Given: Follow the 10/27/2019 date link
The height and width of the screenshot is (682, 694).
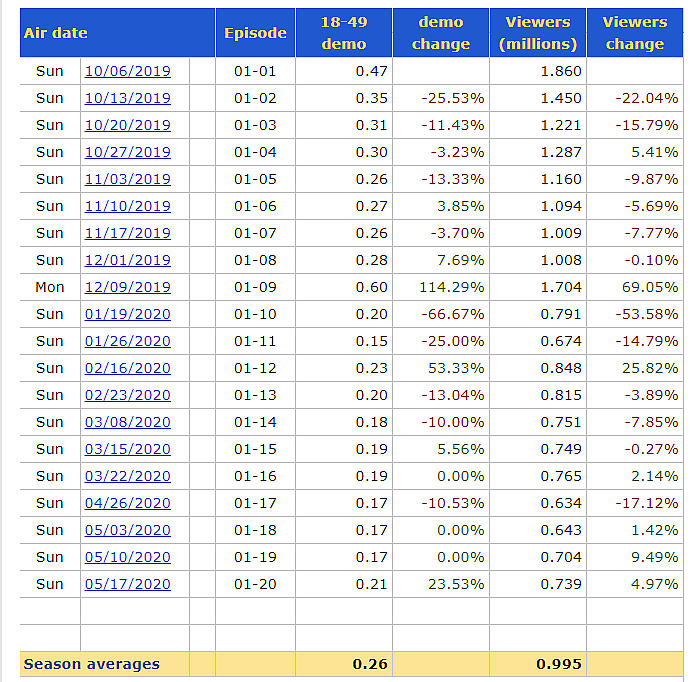Looking at the screenshot, I should point(127,152).
